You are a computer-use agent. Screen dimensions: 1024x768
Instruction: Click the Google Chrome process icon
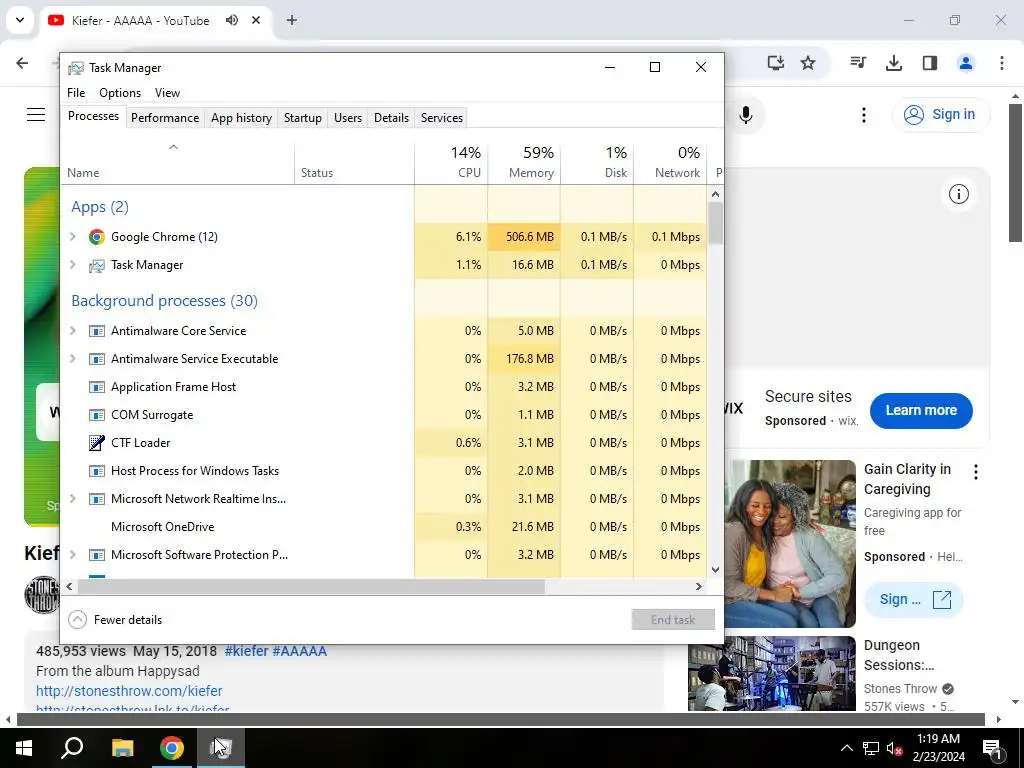click(x=97, y=237)
